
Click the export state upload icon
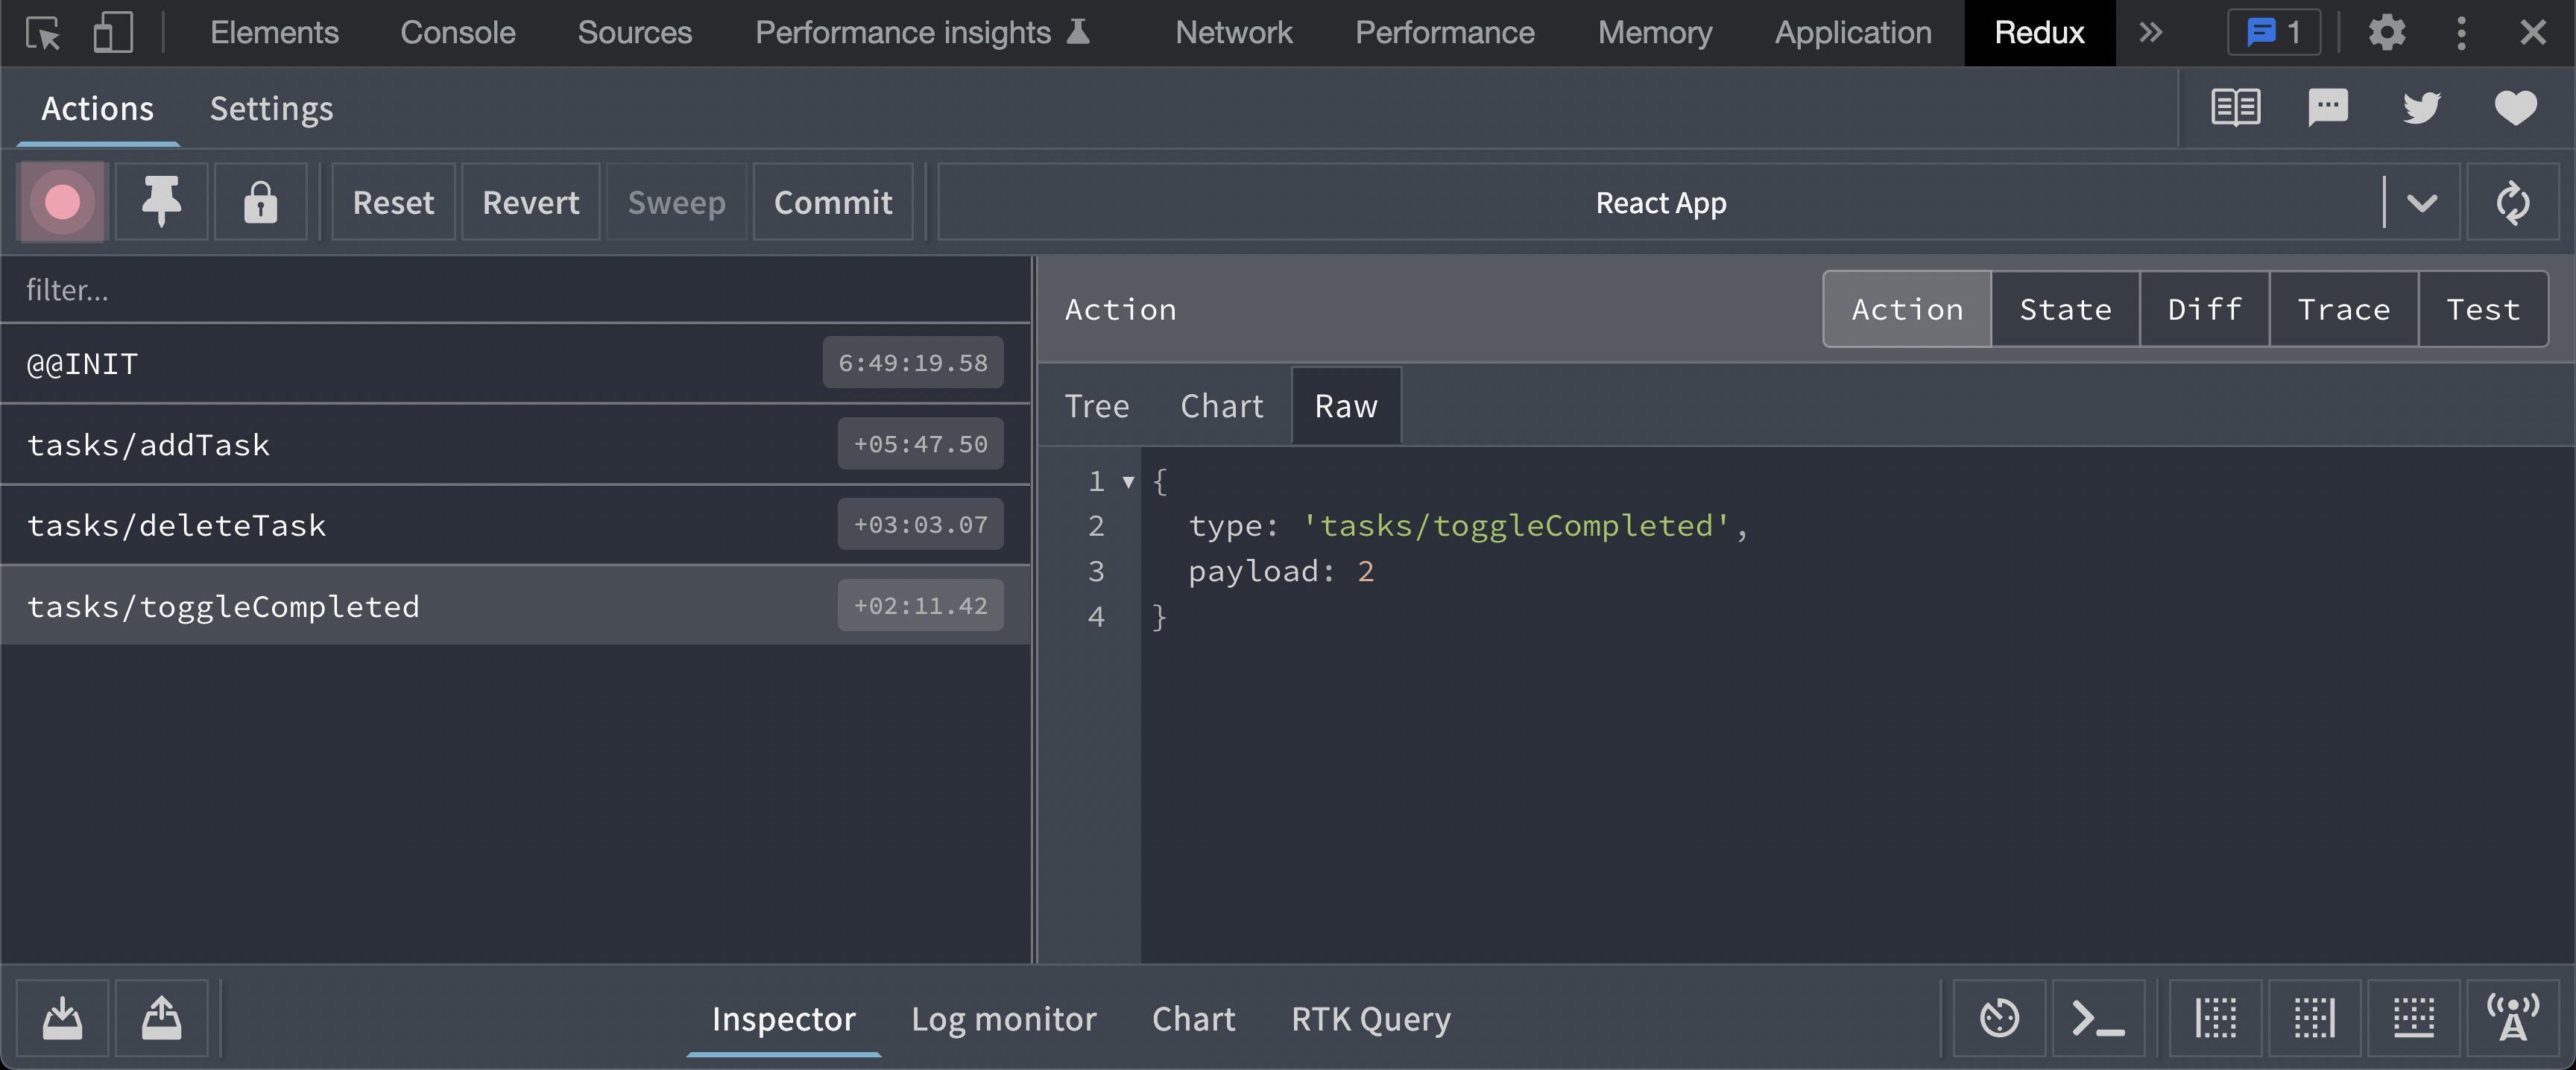161,1018
